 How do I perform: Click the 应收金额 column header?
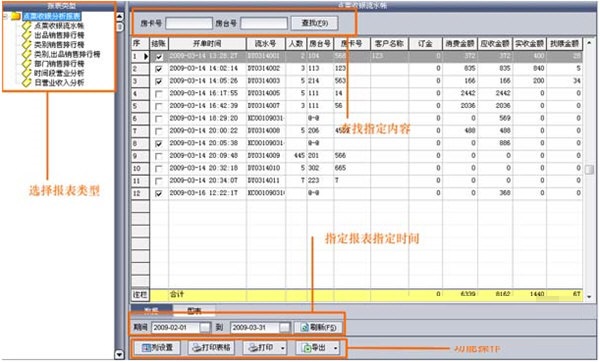(495, 44)
